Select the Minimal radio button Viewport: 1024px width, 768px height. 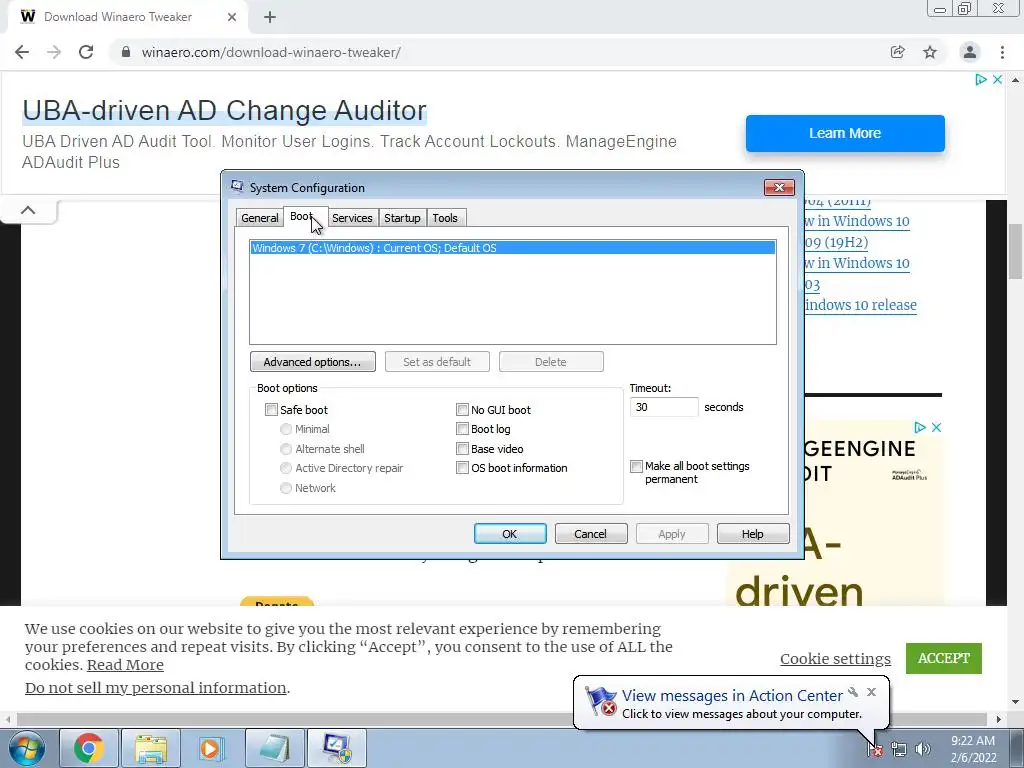(285, 429)
